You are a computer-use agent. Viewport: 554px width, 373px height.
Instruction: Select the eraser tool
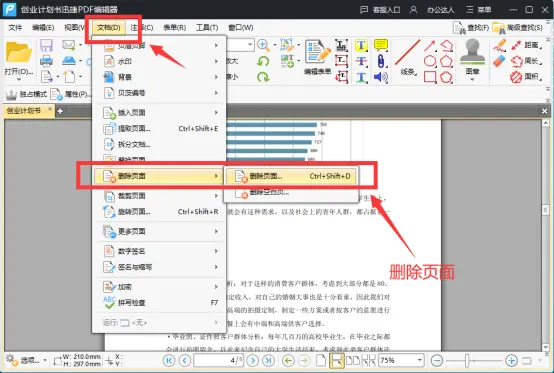click(500, 61)
